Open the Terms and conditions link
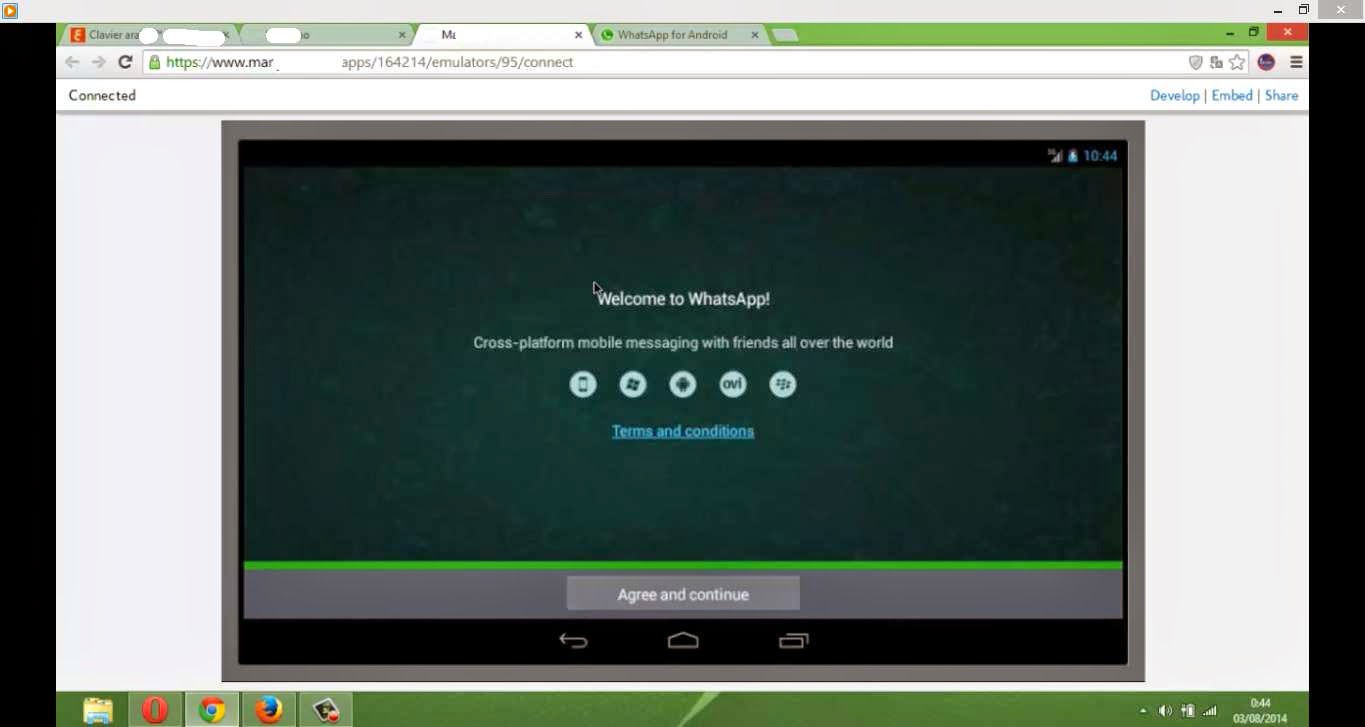The width and height of the screenshot is (1365, 727). pyautogui.click(x=683, y=431)
